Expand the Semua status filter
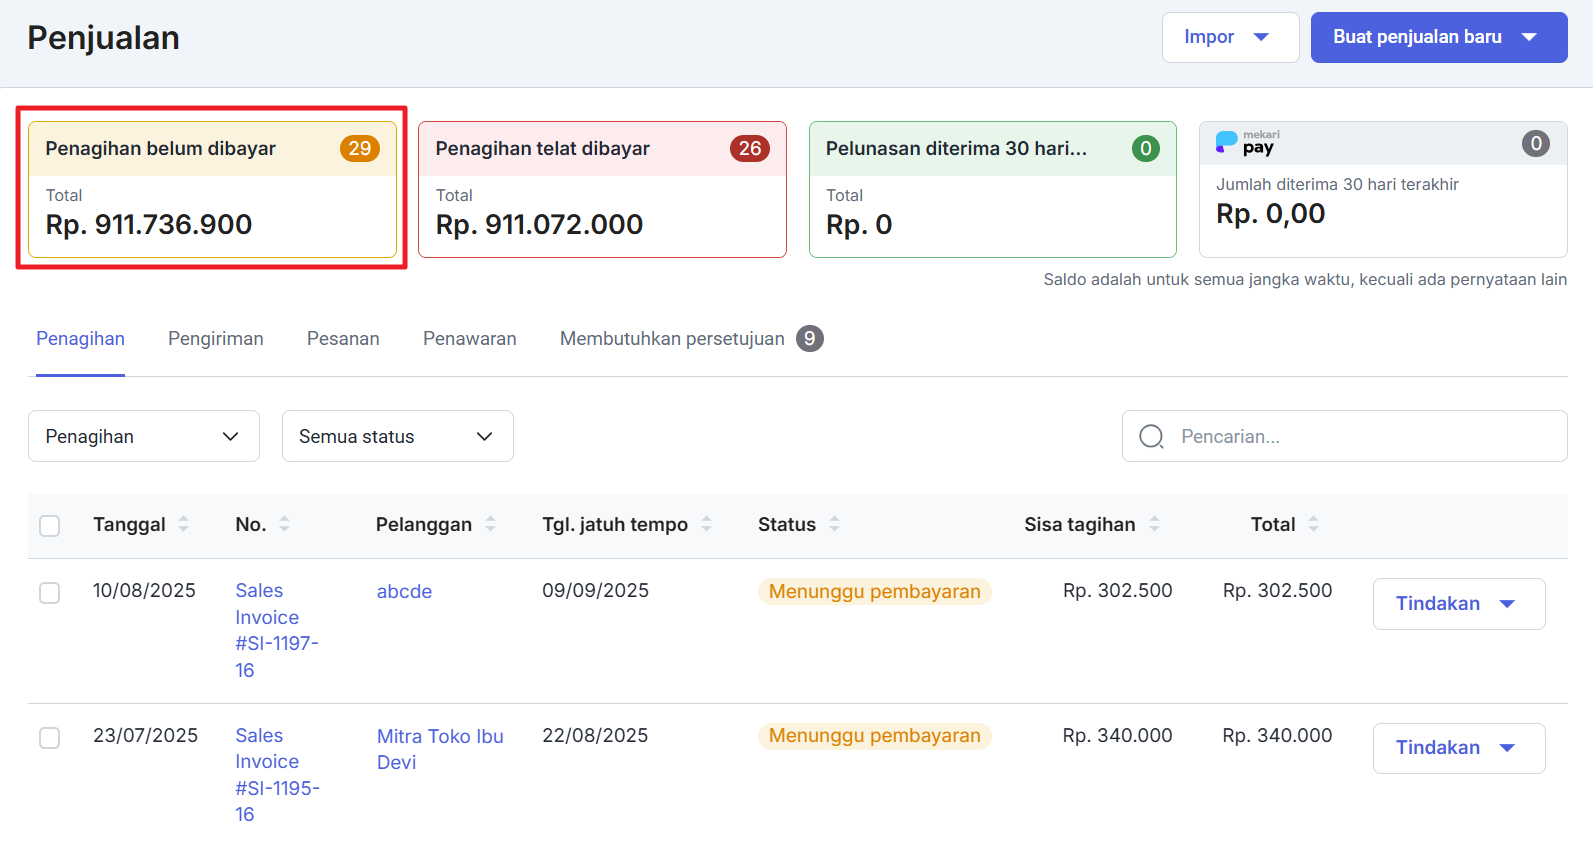The image size is (1593, 841). coord(397,437)
